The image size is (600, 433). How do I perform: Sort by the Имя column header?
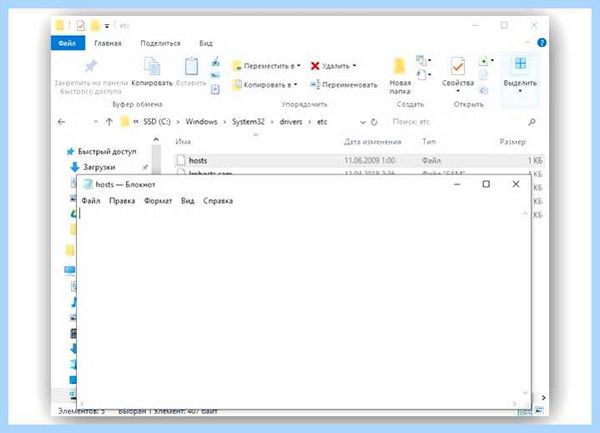[x=183, y=142]
